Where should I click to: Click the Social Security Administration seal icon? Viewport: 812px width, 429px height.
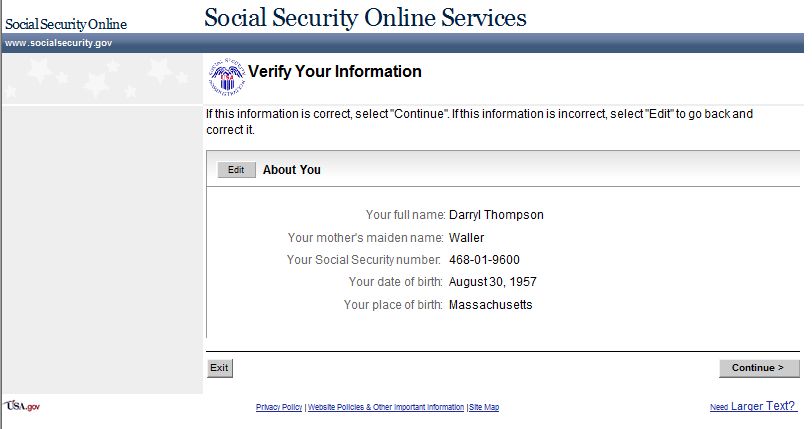(225, 75)
